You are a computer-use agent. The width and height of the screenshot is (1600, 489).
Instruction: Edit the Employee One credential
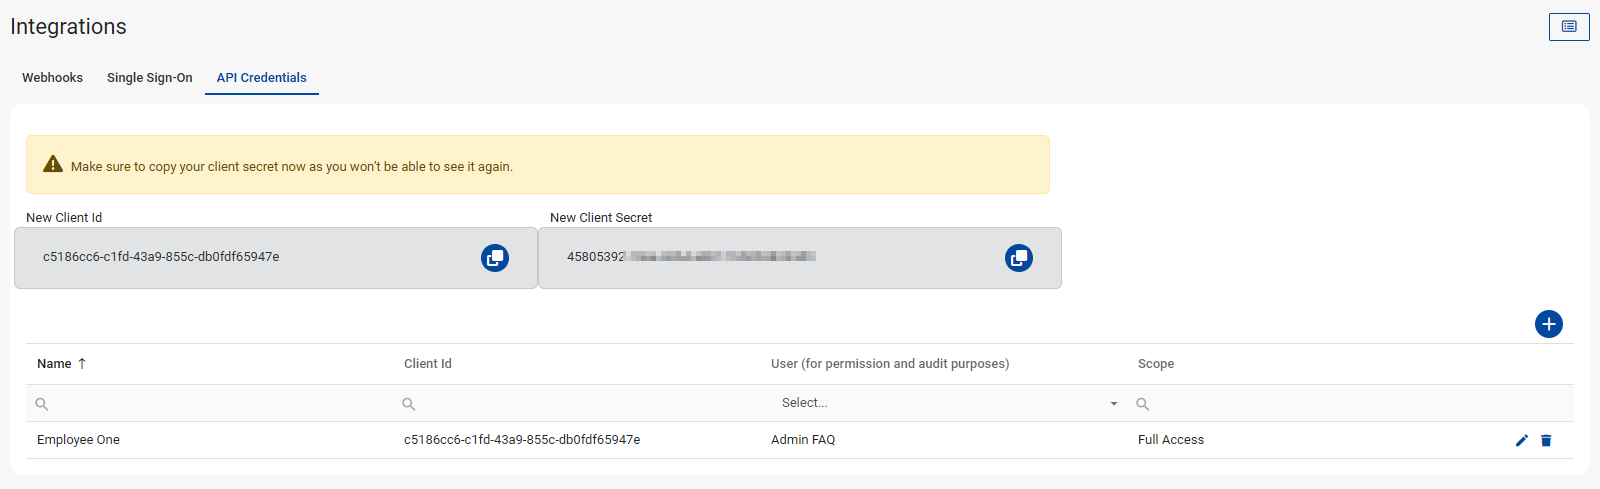pos(1522,440)
